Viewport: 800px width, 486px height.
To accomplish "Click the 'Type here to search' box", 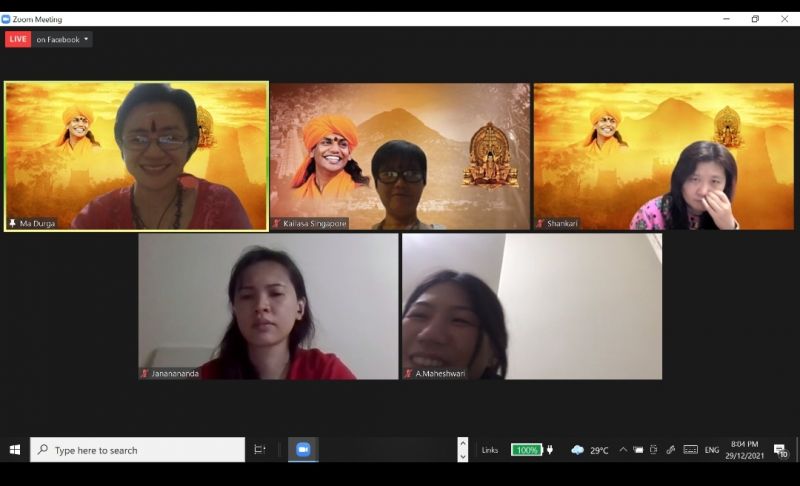I will point(138,450).
